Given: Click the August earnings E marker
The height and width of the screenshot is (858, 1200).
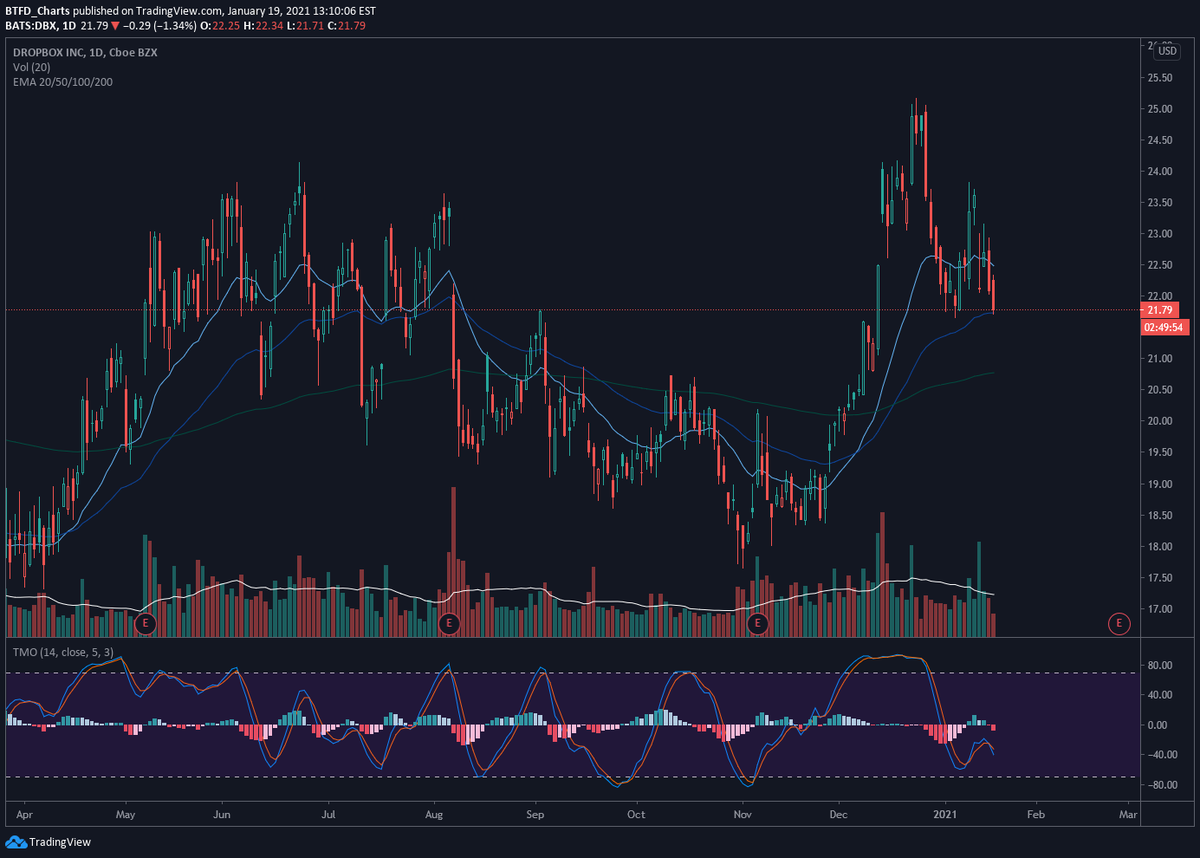Looking at the screenshot, I should (x=449, y=624).
